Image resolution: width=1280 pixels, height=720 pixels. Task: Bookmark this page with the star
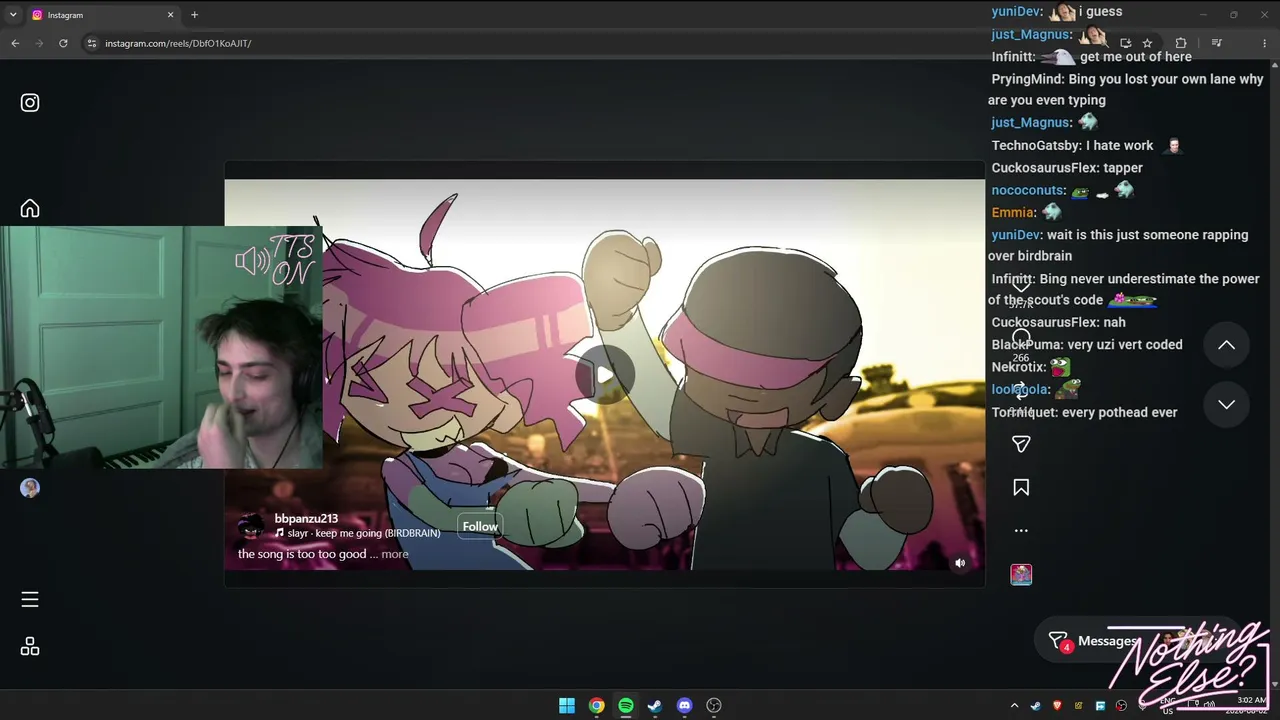[1147, 43]
